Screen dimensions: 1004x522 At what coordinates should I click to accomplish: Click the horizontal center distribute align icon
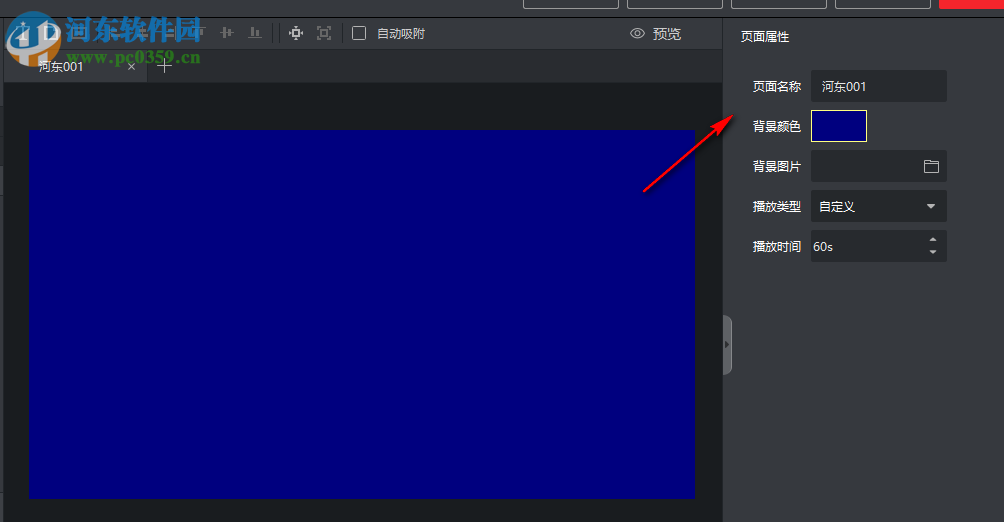click(227, 33)
